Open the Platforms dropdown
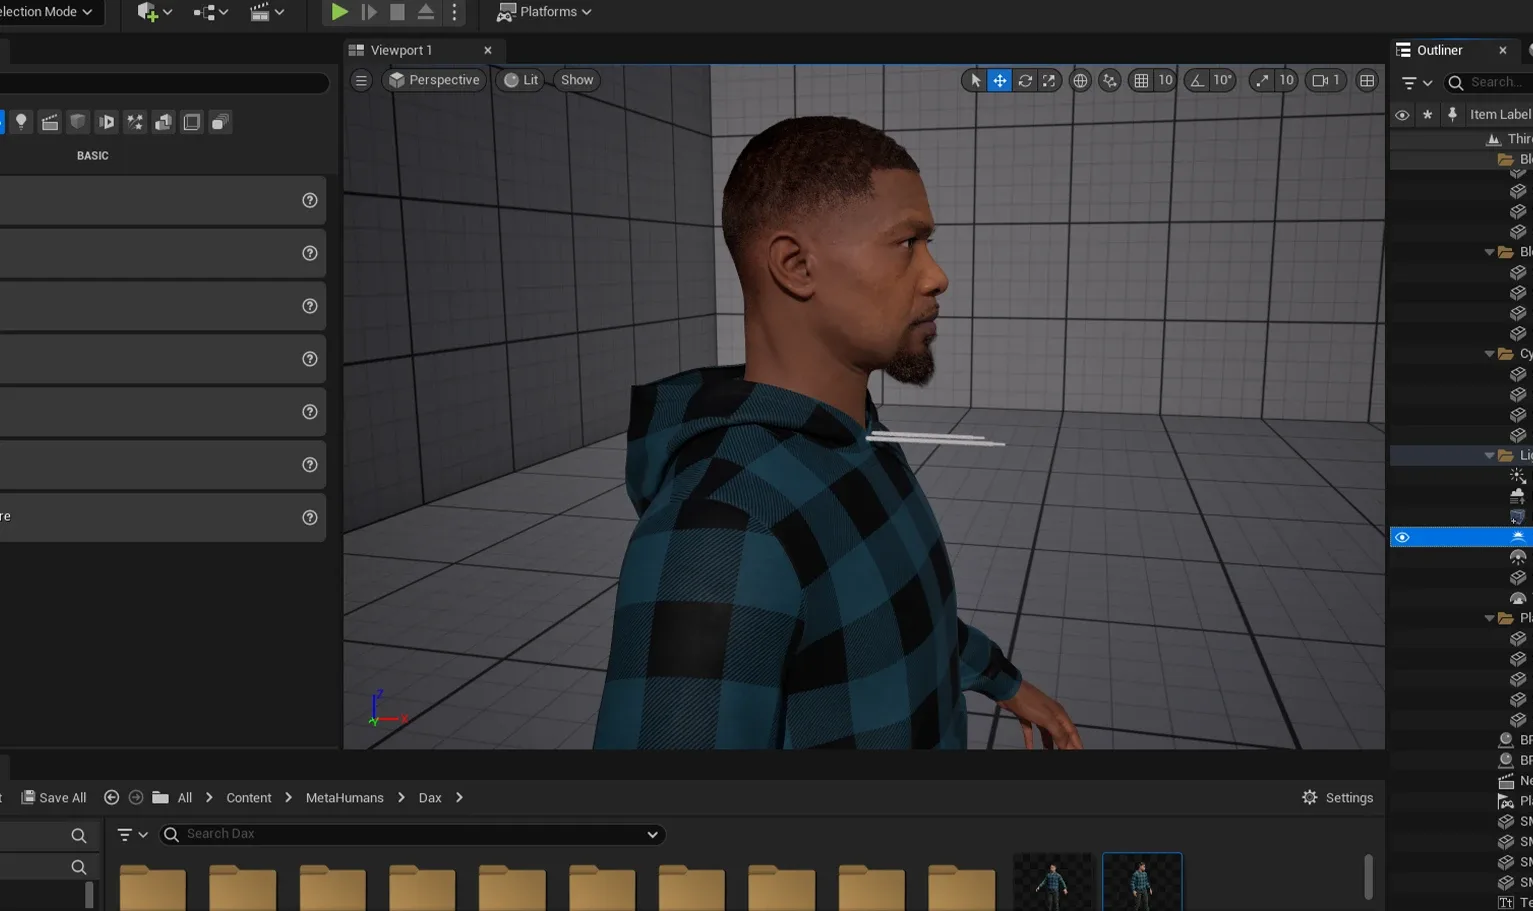Screen dimensions: 1533x911 (544, 11)
